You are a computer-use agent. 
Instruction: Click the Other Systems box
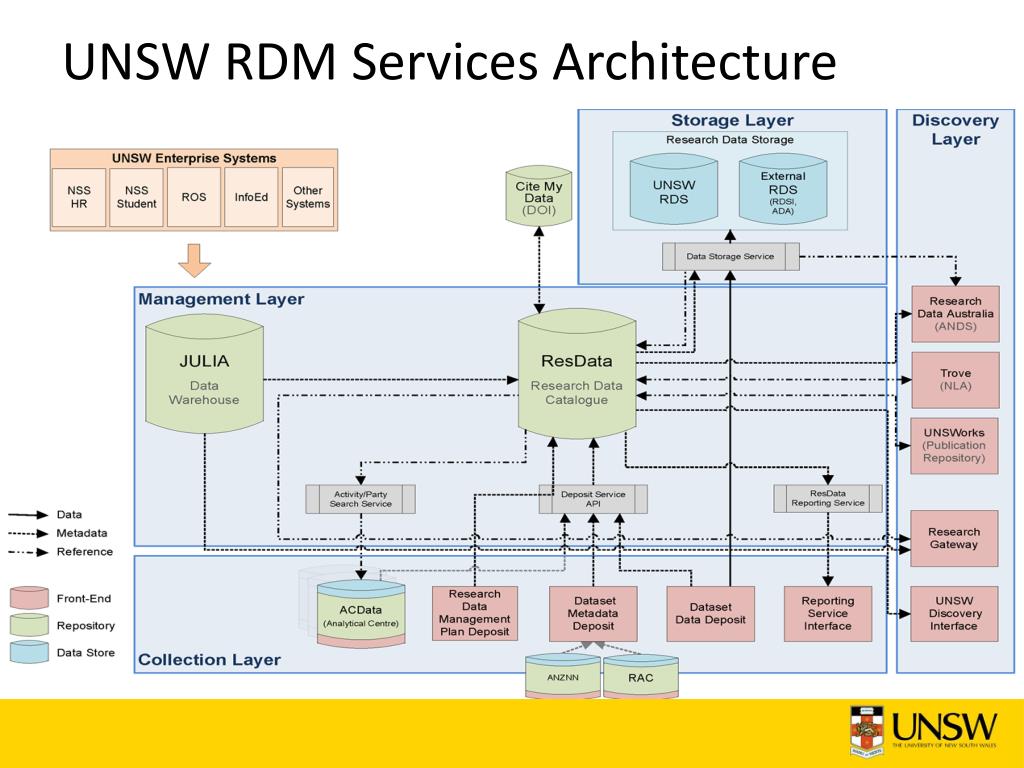[x=308, y=197]
